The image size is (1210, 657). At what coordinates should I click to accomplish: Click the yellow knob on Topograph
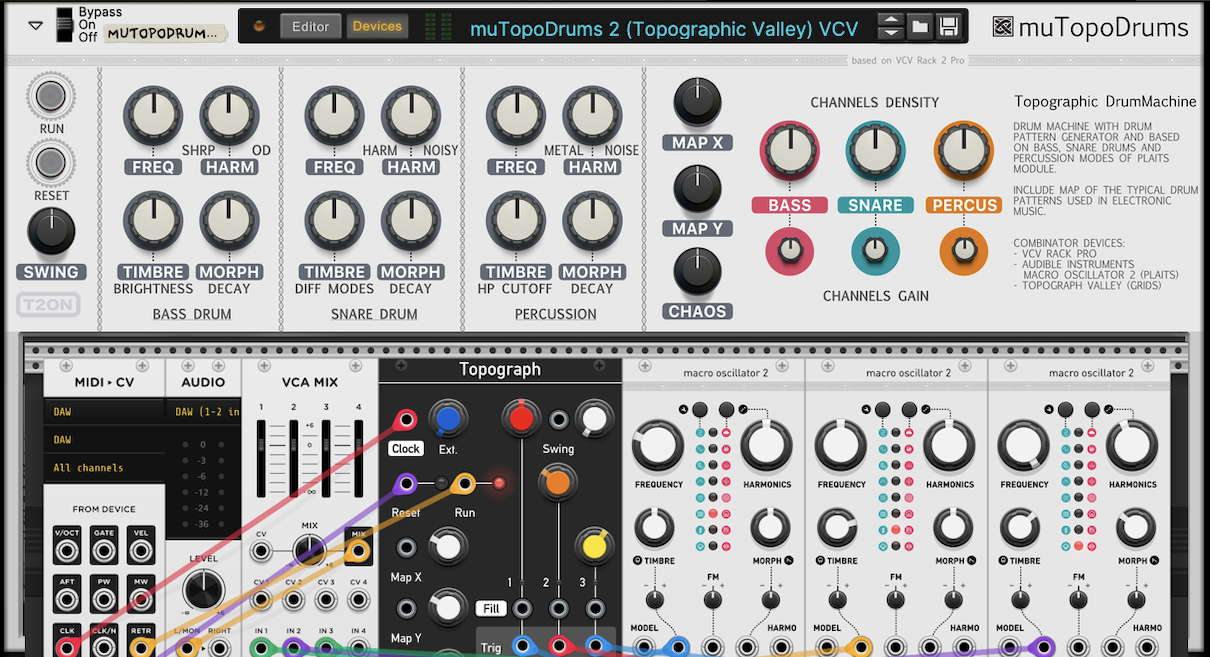[x=594, y=546]
